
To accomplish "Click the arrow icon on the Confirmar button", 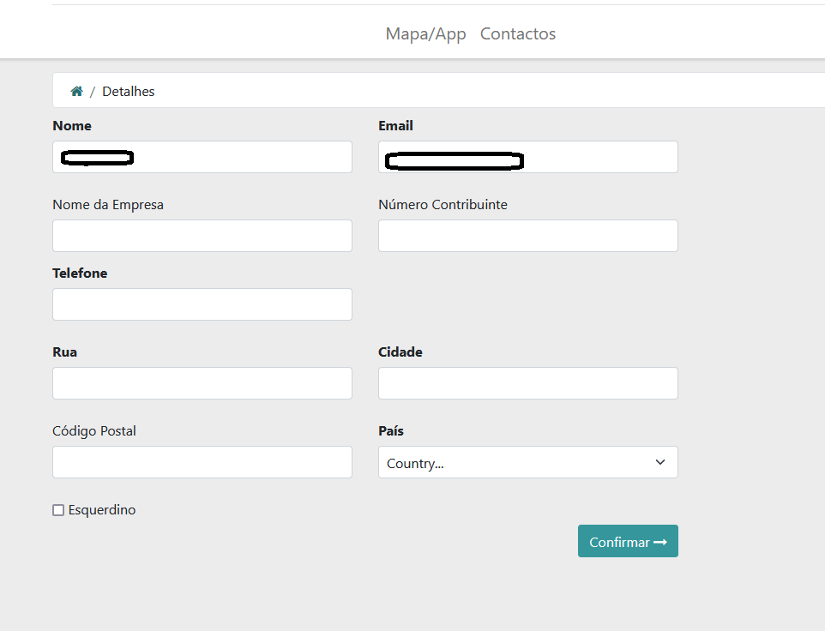I will click(660, 542).
